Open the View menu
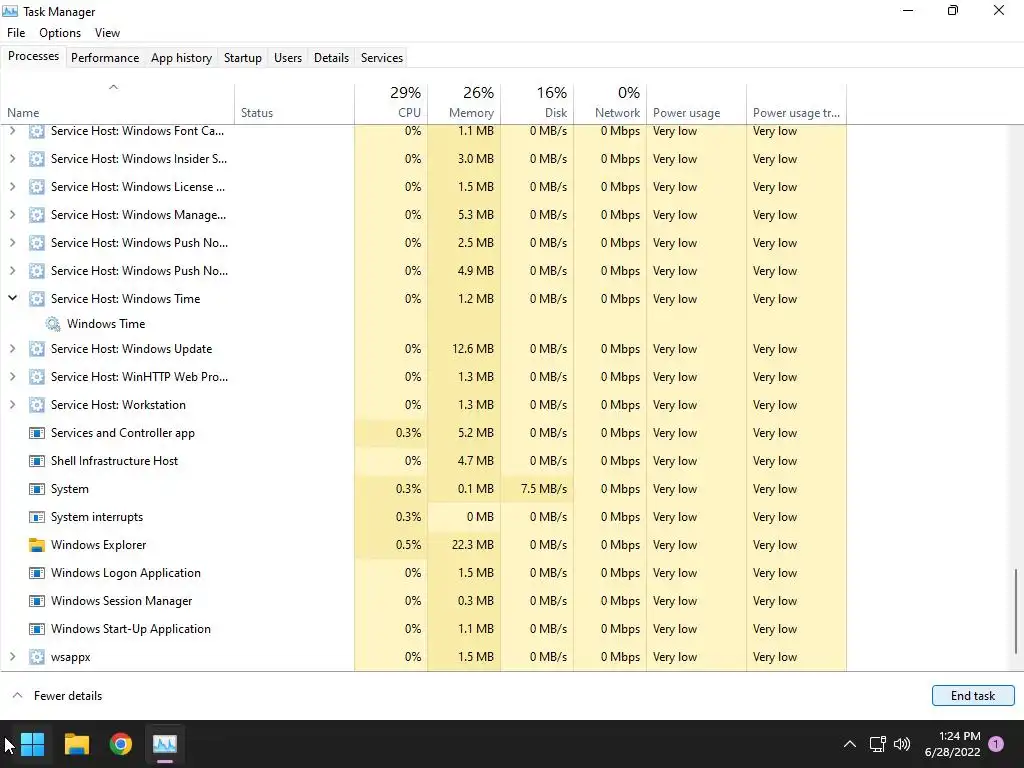Viewport: 1024px width, 768px height. point(107,33)
